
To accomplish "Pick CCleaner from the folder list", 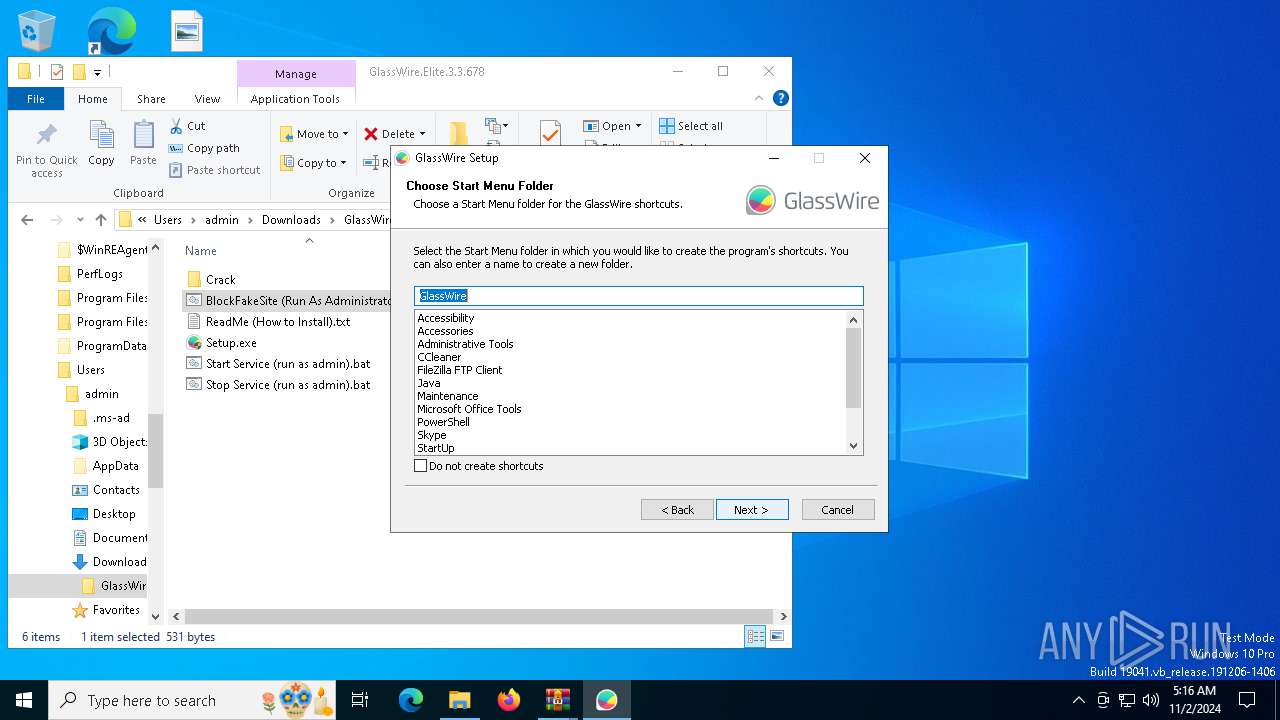I will [439, 357].
